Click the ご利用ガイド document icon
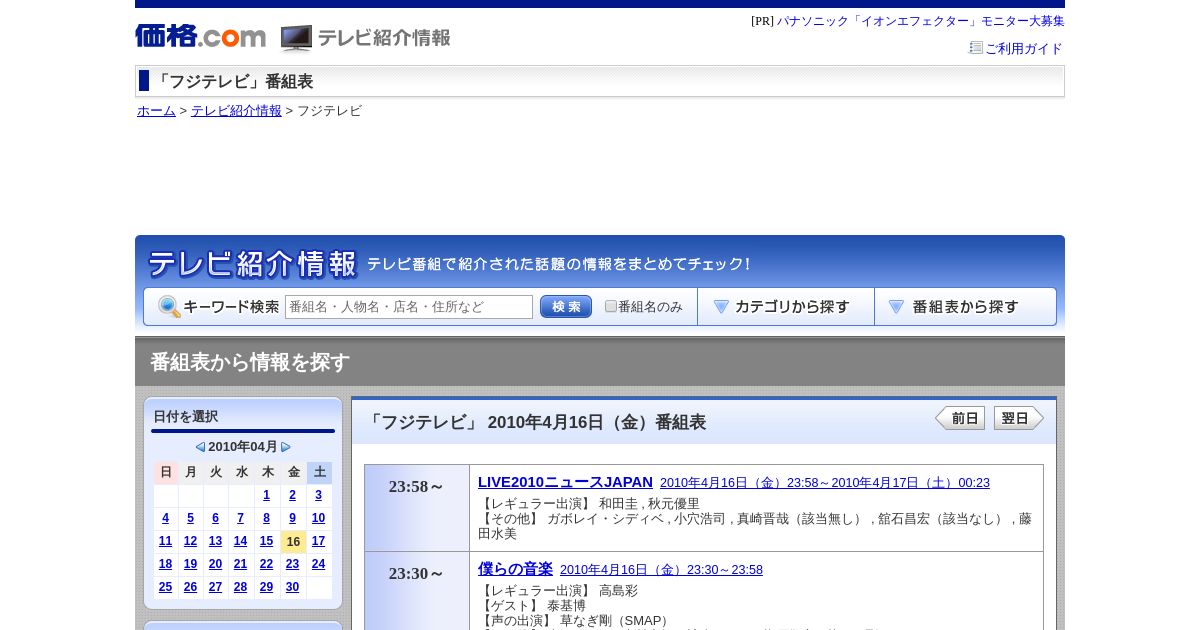This screenshot has width=1200, height=630. (976, 47)
